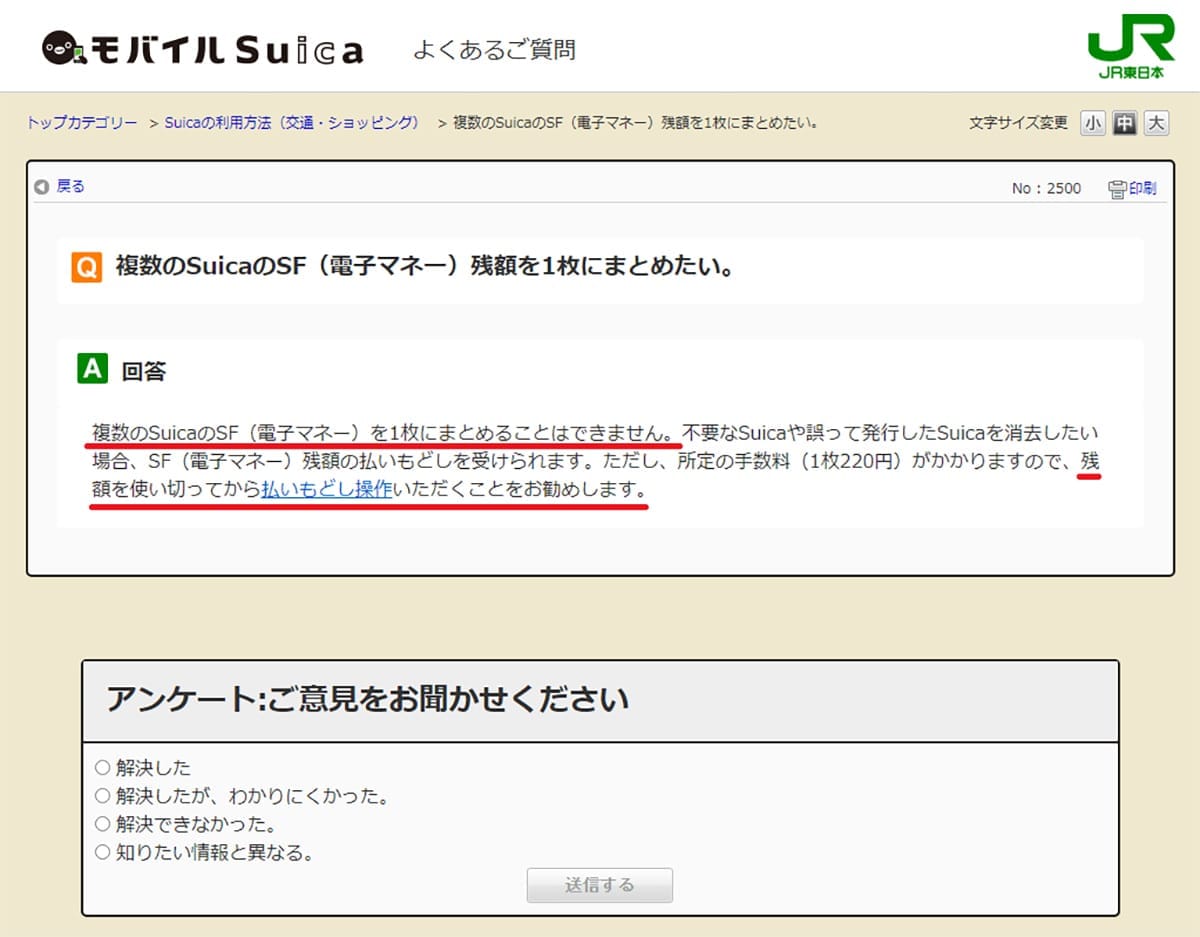Click the 戻る back link
This screenshot has height=937, width=1200.
pos(70,186)
